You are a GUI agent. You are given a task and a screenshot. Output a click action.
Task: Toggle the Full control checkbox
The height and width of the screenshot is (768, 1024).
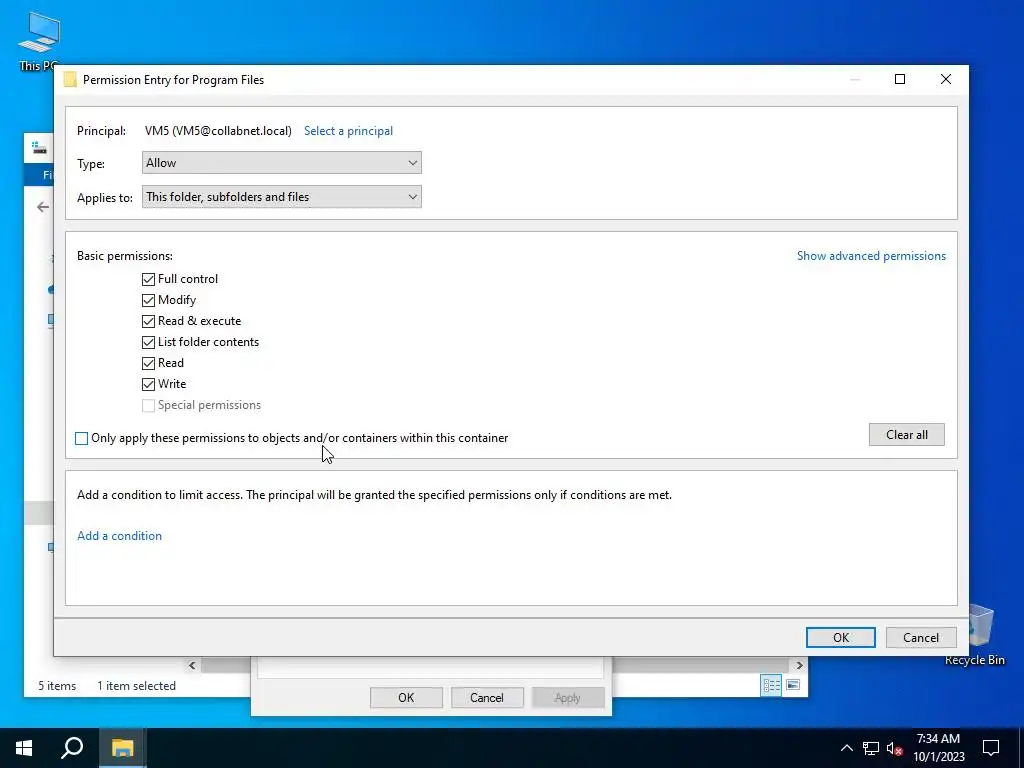pos(148,280)
